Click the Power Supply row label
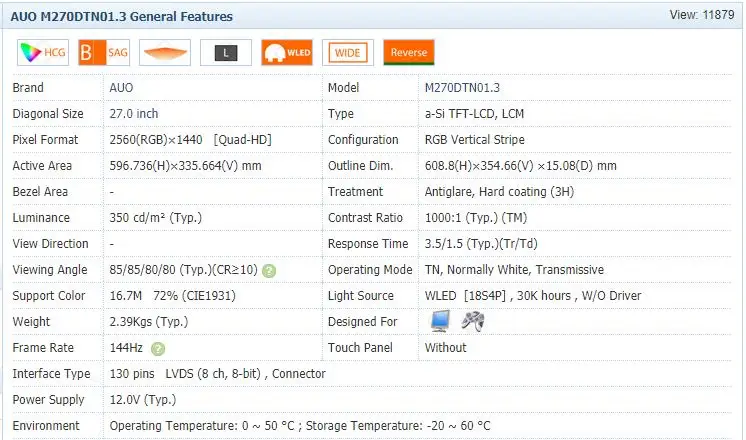746x440 pixels. (x=49, y=400)
